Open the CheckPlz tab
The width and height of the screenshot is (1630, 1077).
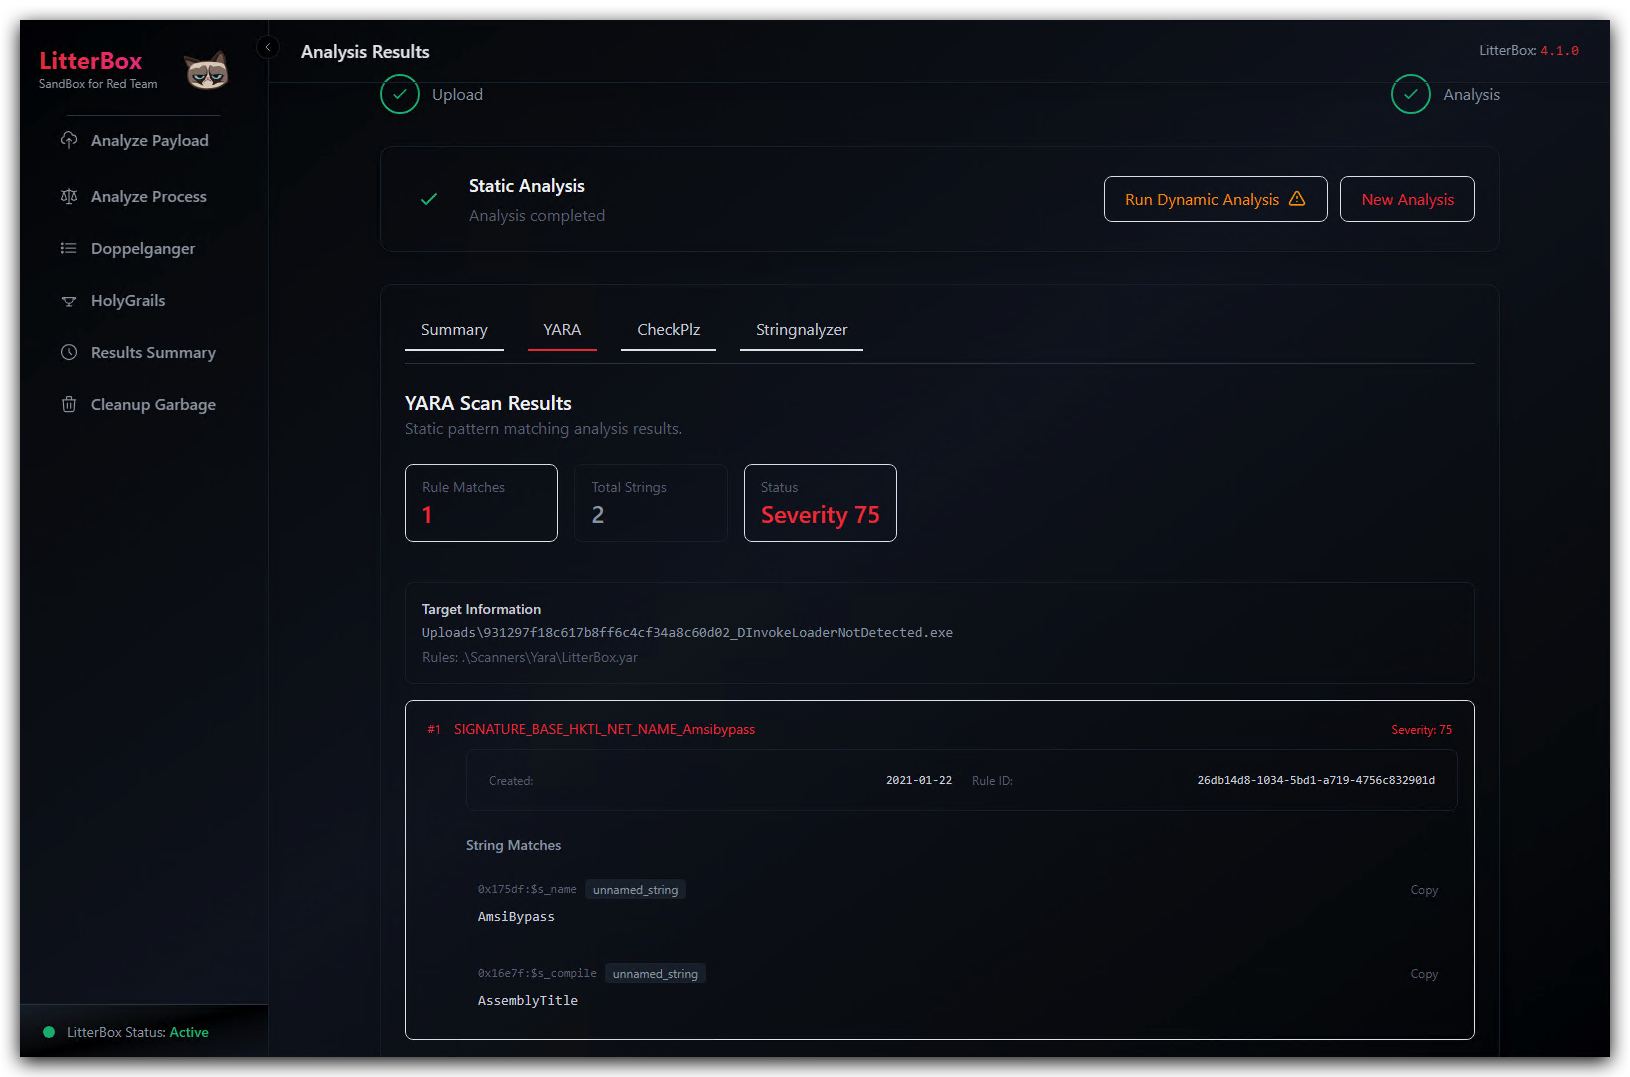click(668, 330)
